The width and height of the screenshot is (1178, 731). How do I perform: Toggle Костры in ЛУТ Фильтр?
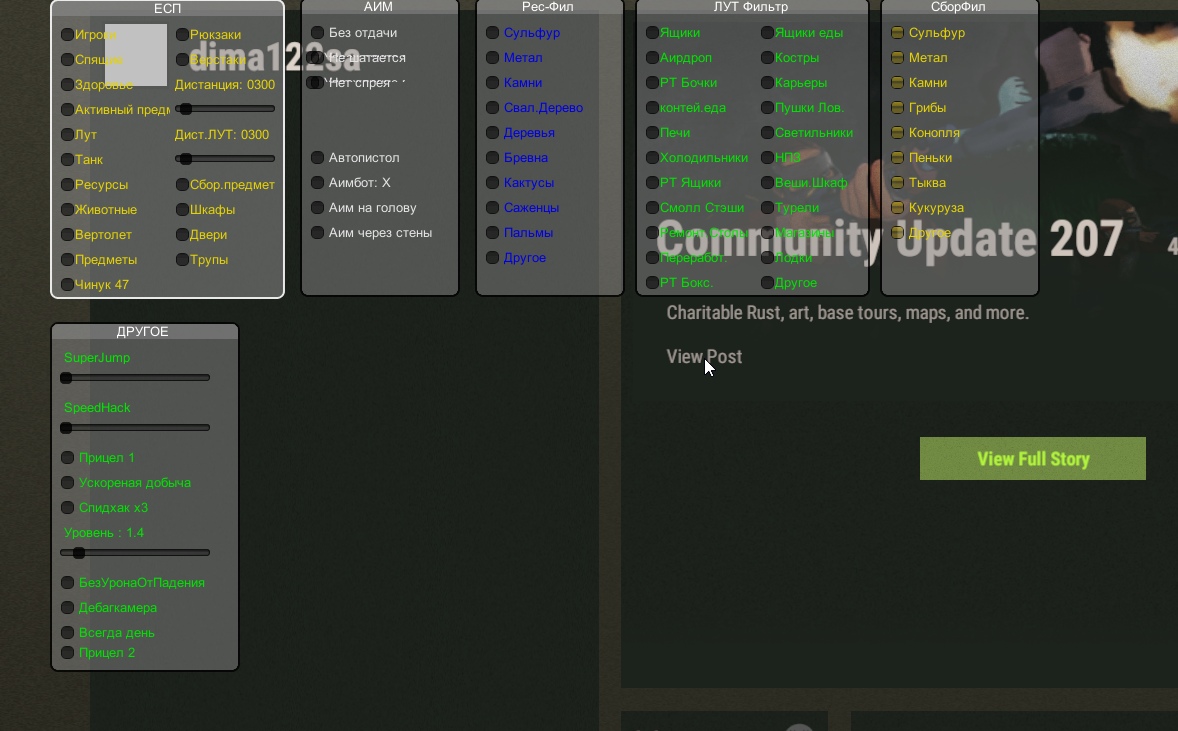[x=767, y=58]
